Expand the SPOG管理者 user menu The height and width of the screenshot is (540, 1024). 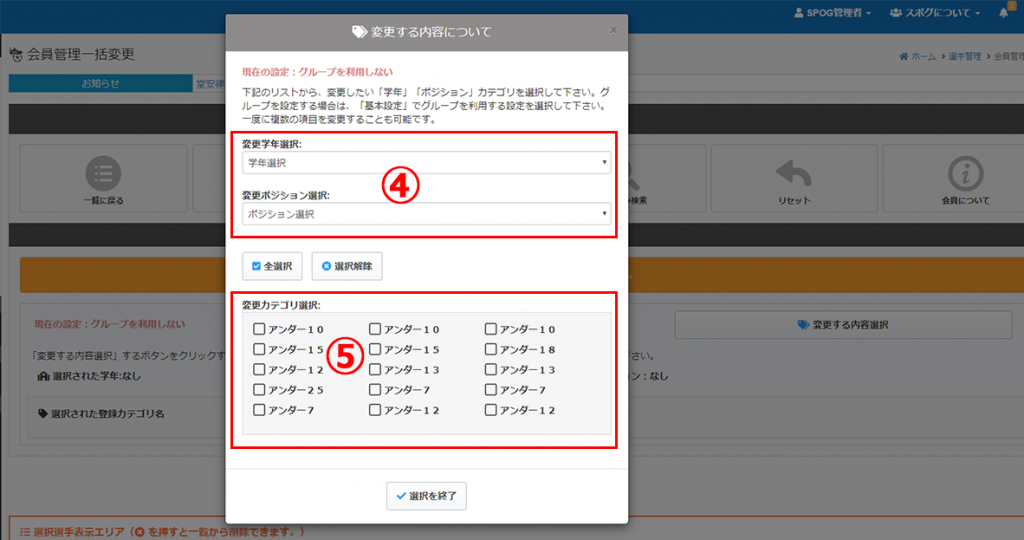[x=831, y=13]
